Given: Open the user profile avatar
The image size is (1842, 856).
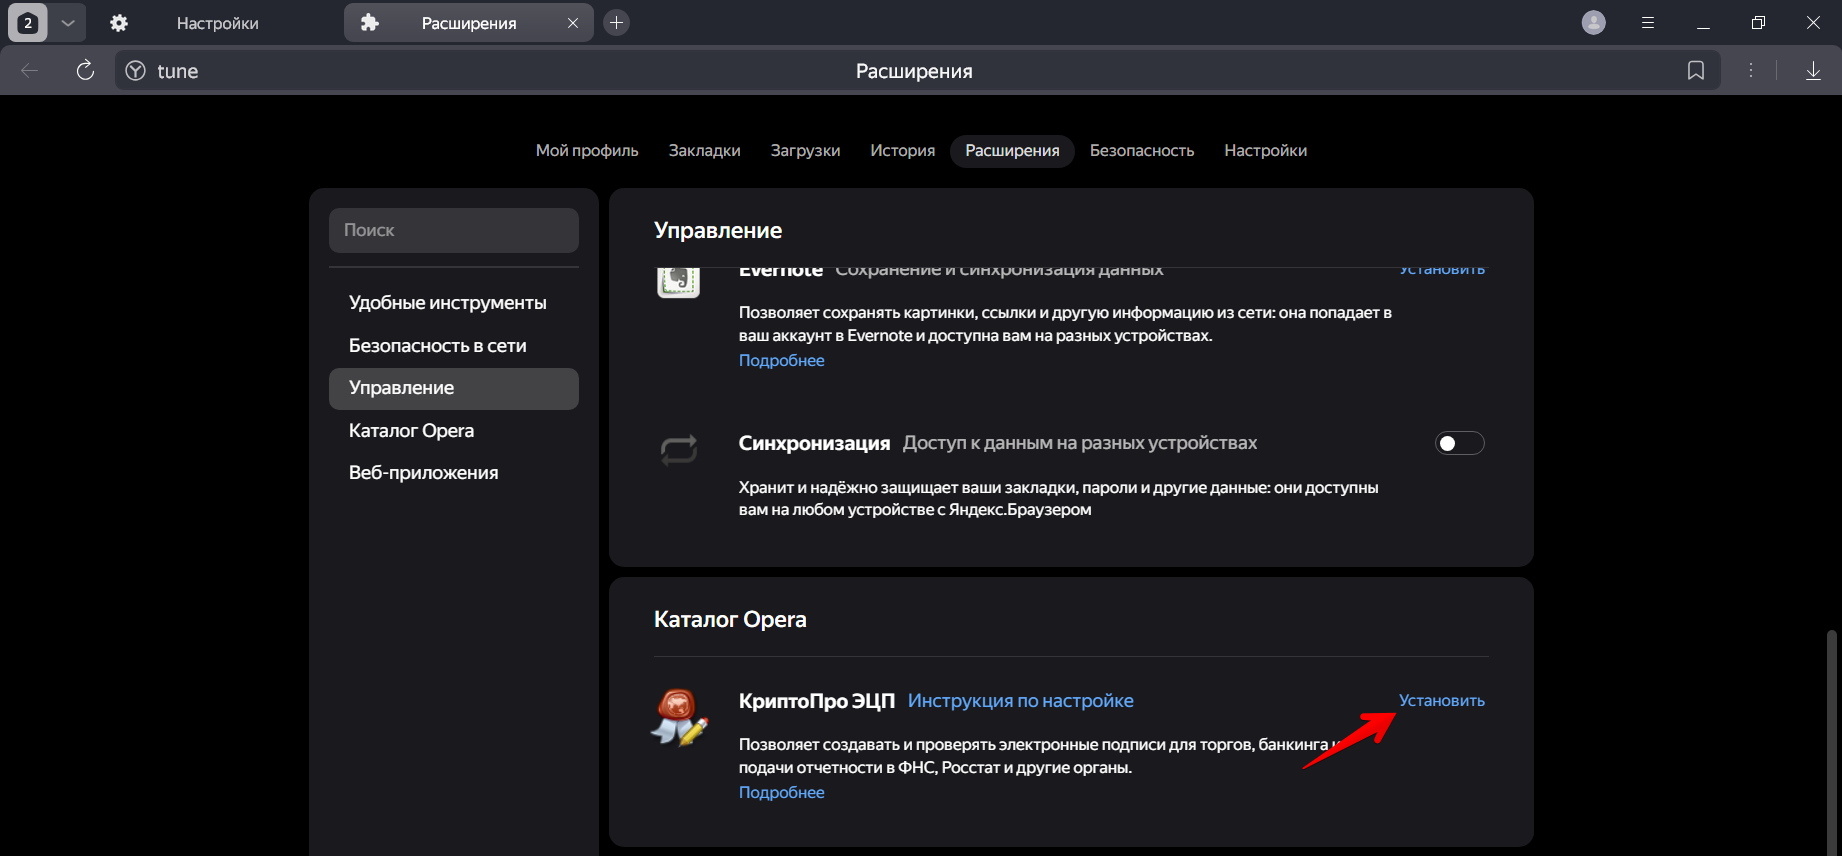Looking at the screenshot, I should 1594,23.
